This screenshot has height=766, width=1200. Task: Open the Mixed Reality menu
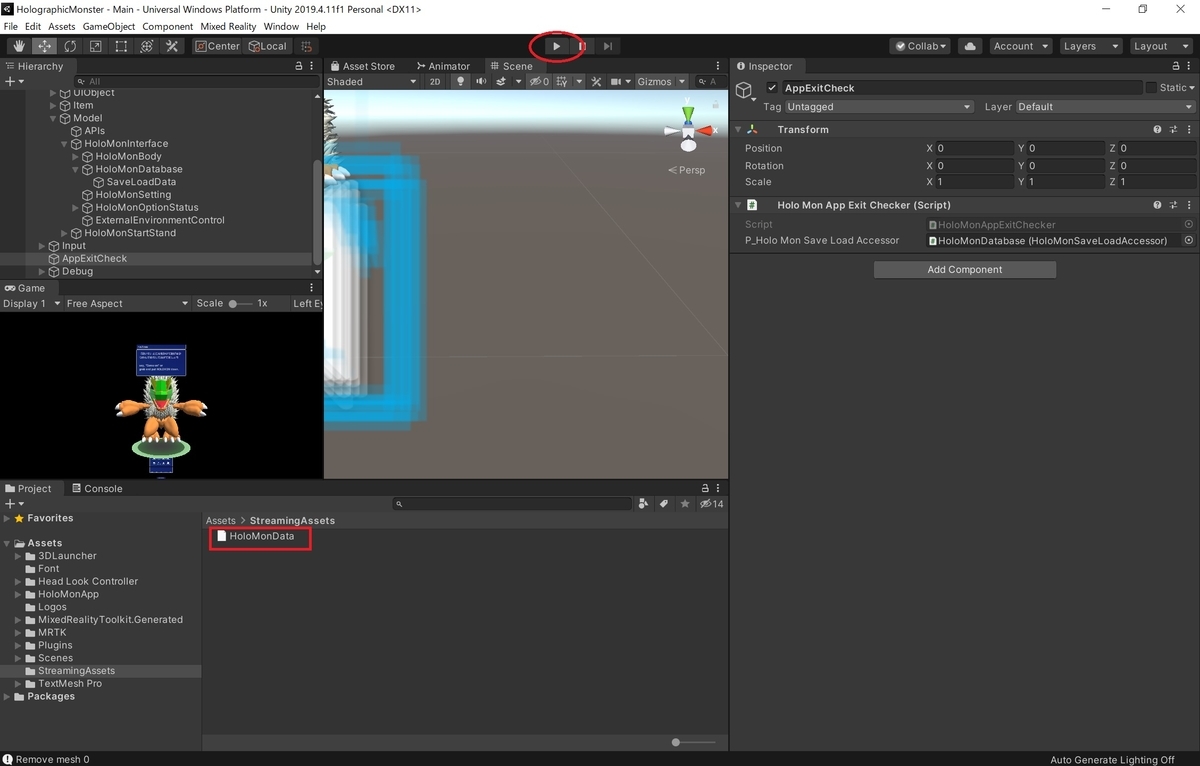click(228, 26)
